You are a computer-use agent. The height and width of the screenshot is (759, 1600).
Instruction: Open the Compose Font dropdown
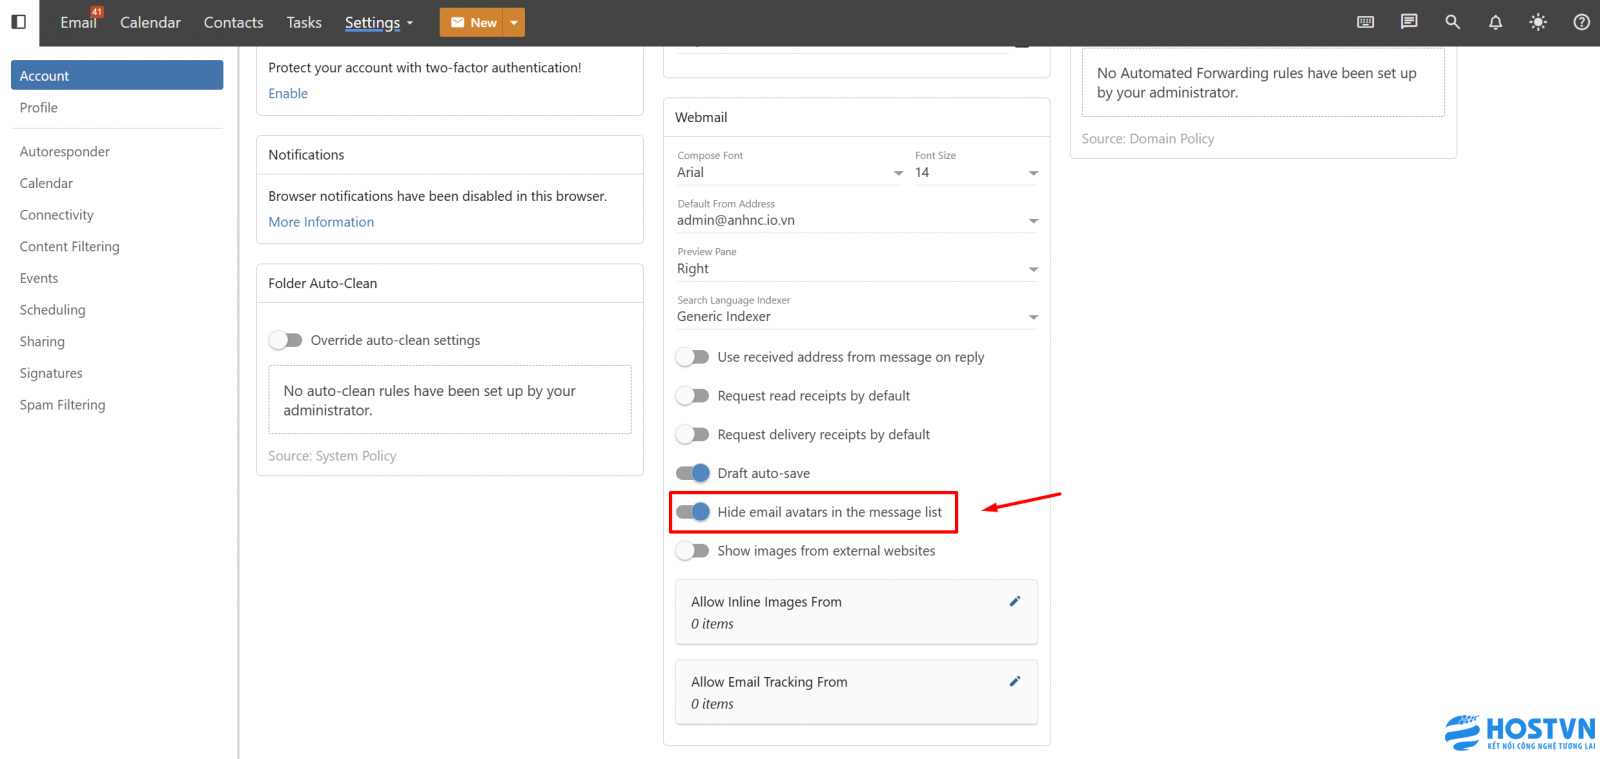tap(789, 173)
